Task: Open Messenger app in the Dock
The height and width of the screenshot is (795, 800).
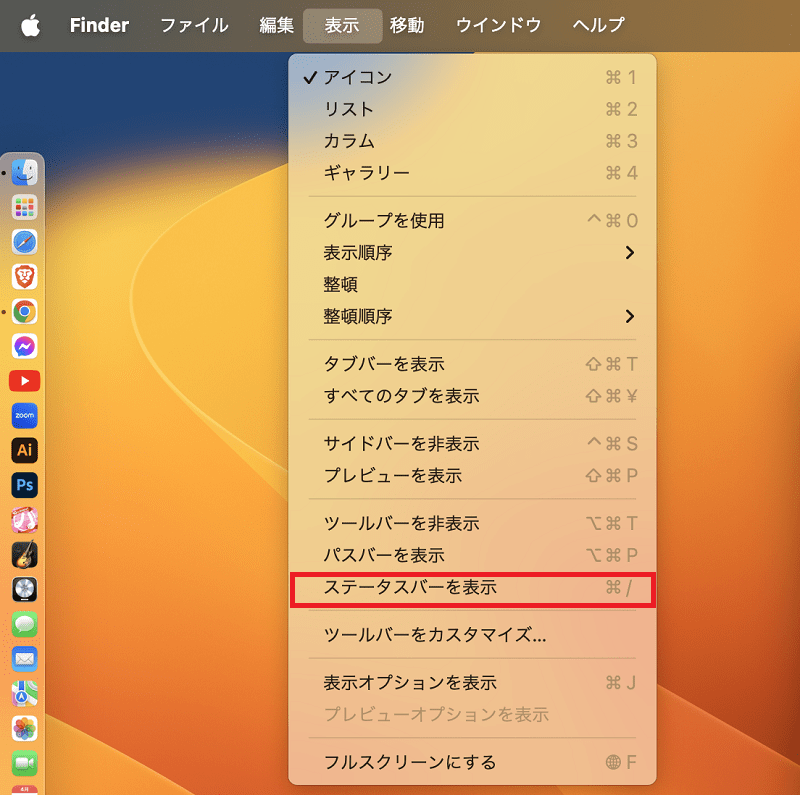Action: pos(24,346)
